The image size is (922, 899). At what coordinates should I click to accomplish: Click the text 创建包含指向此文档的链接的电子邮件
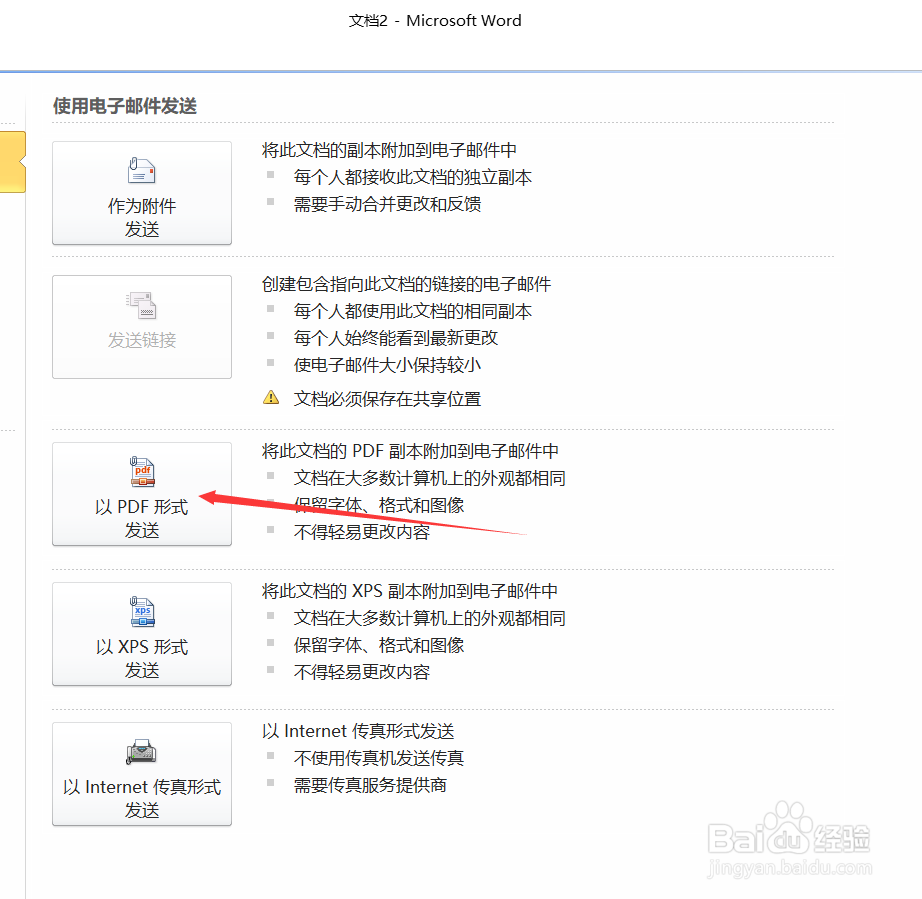pos(406,284)
